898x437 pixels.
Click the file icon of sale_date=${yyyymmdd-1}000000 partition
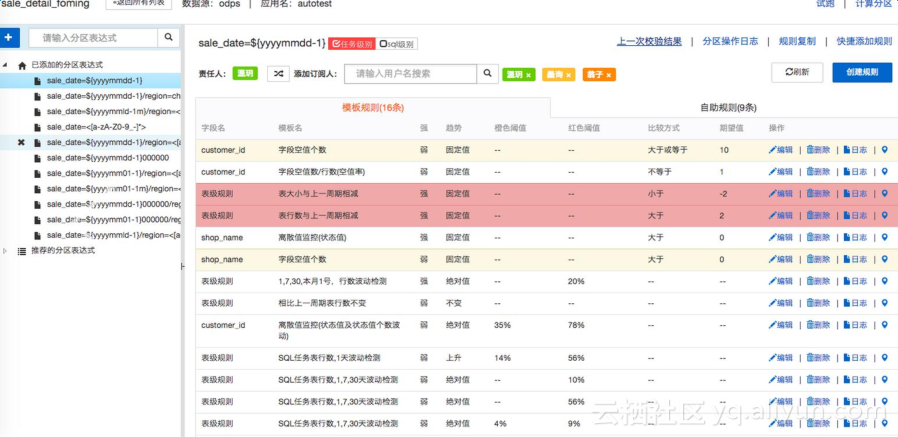(x=38, y=158)
